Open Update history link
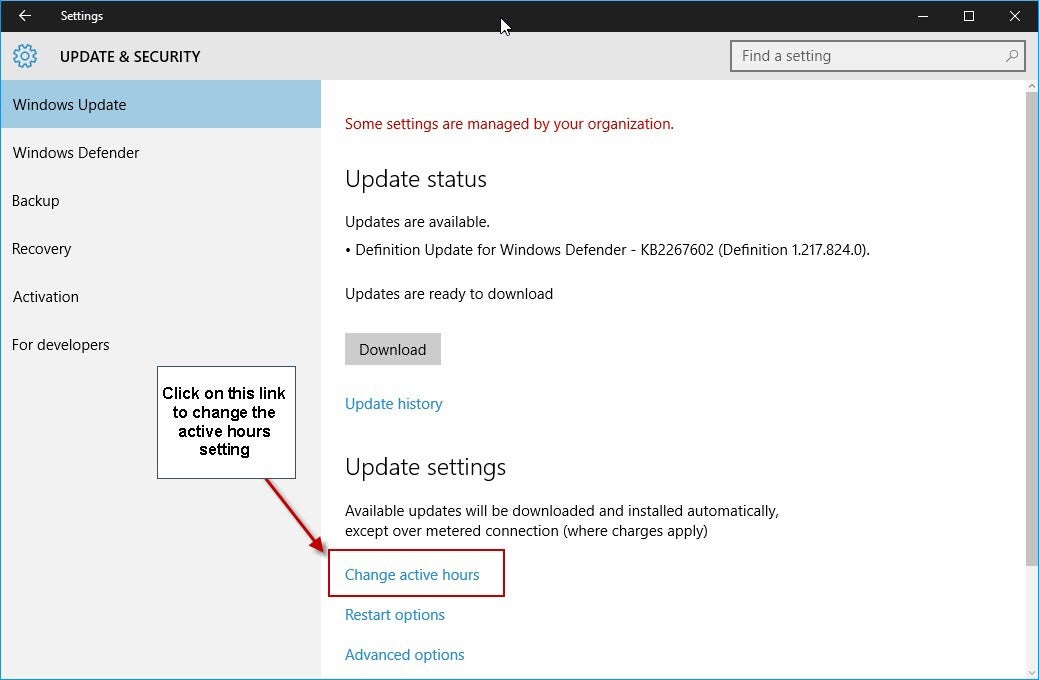The image size is (1039, 680). [394, 404]
